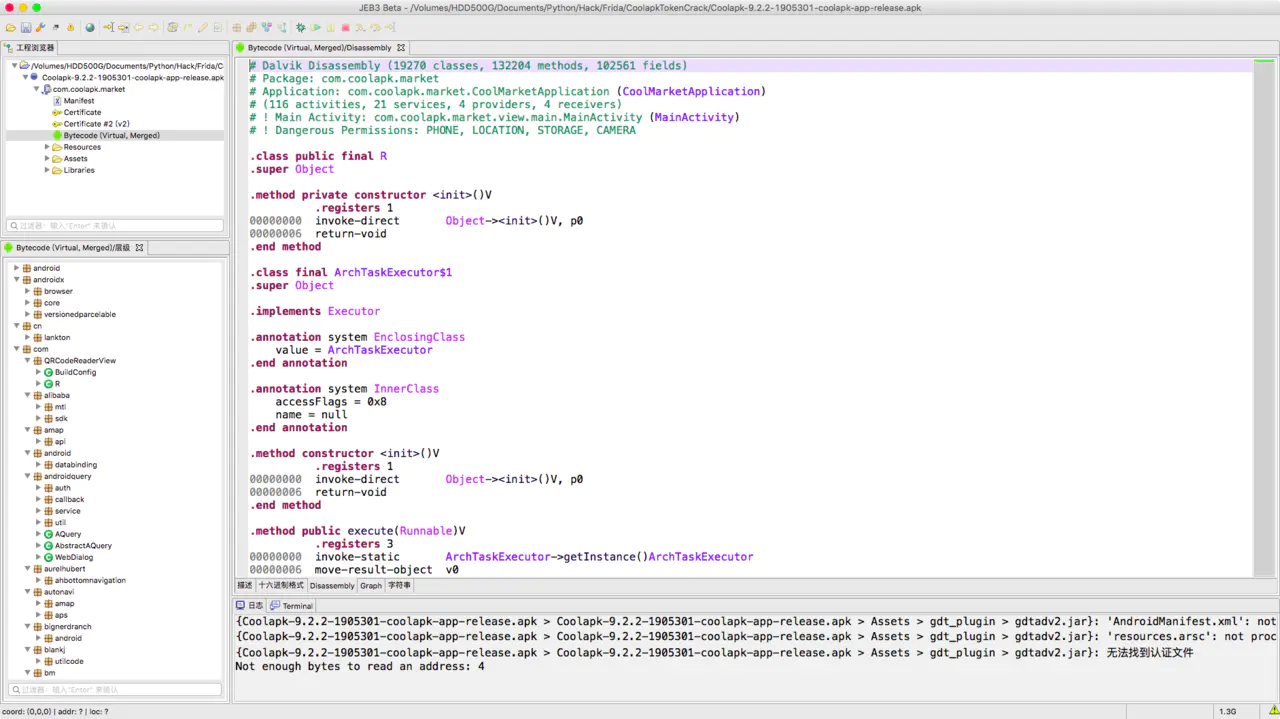This screenshot has height=719, width=1280.
Task: Click the hierarchy panel filter field
Action: (115, 689)
